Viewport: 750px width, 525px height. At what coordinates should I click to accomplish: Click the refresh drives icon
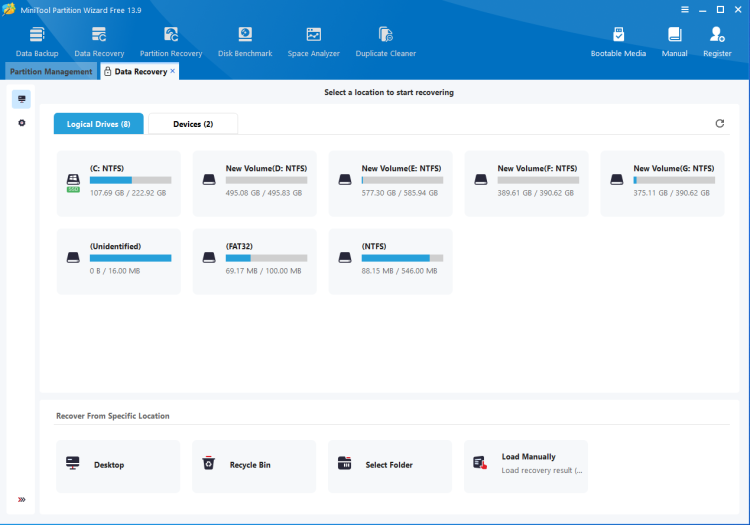click(x=719, y=124)
